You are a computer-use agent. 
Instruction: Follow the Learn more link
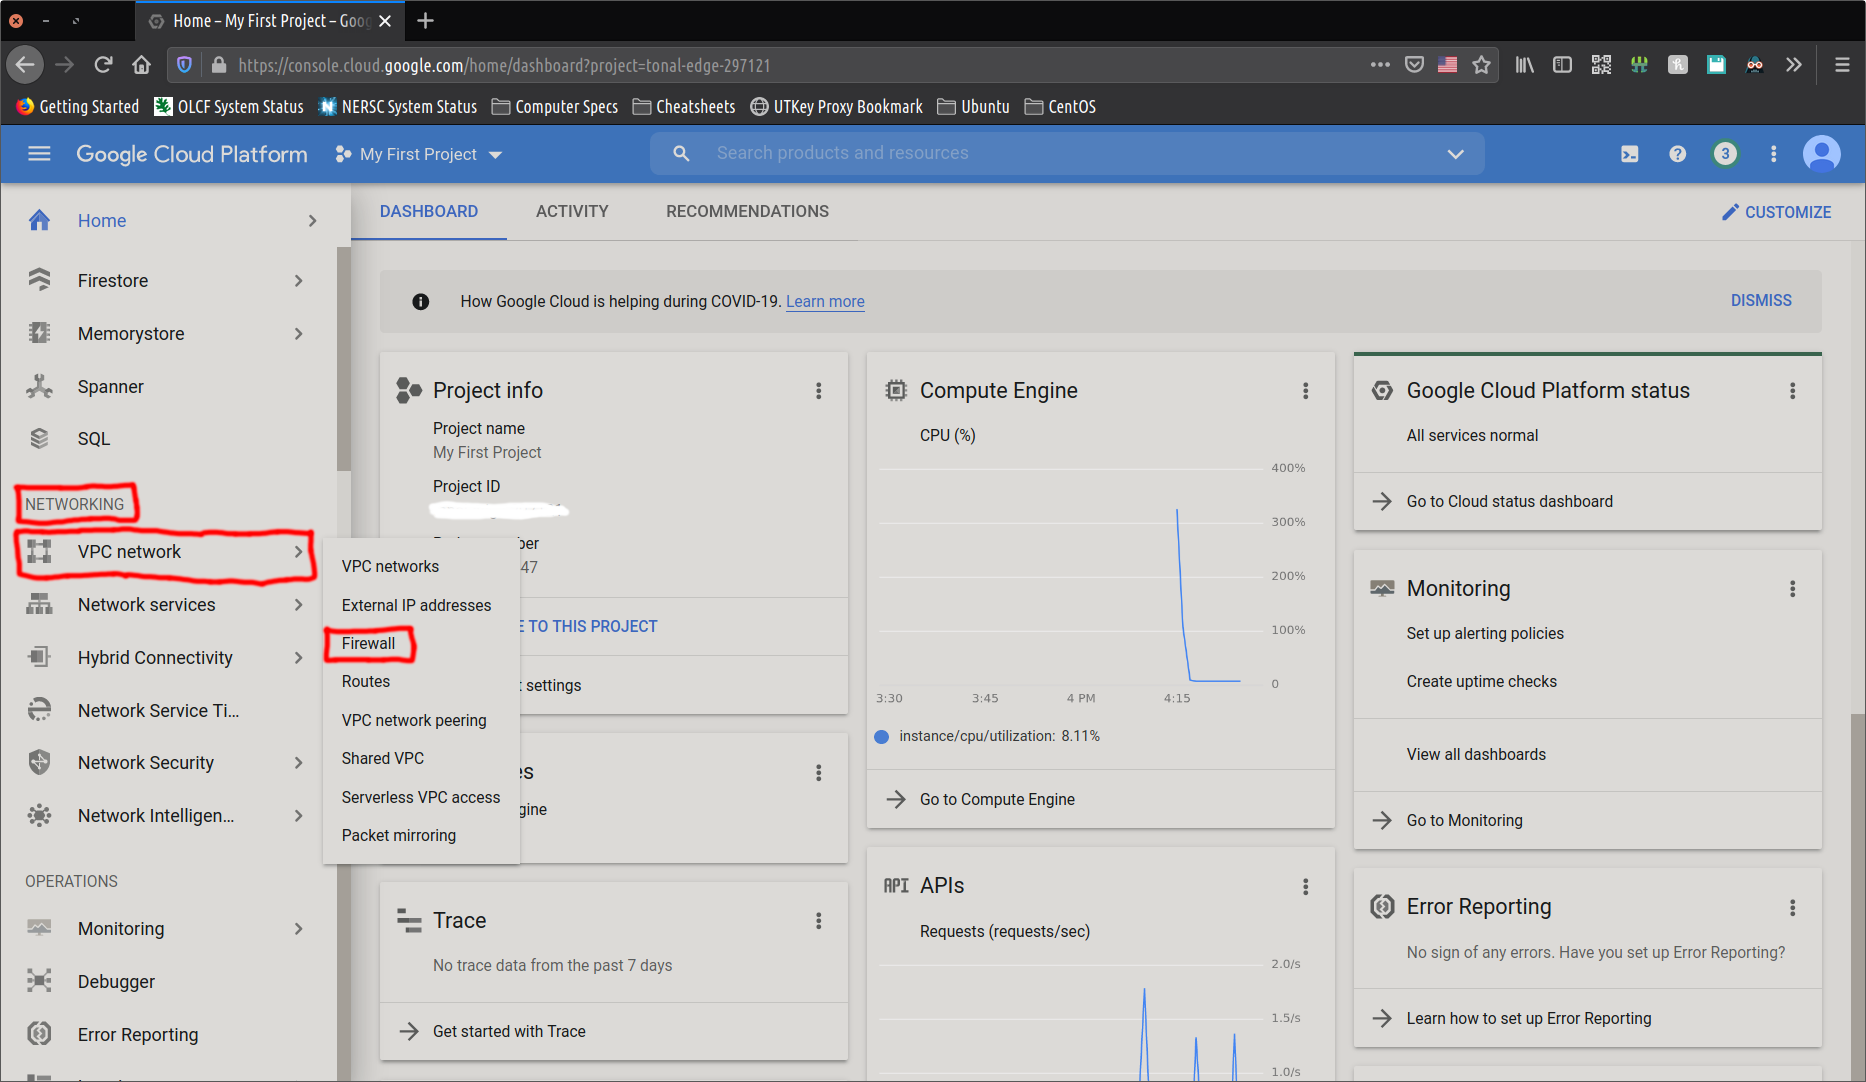(x=825, y=301)
